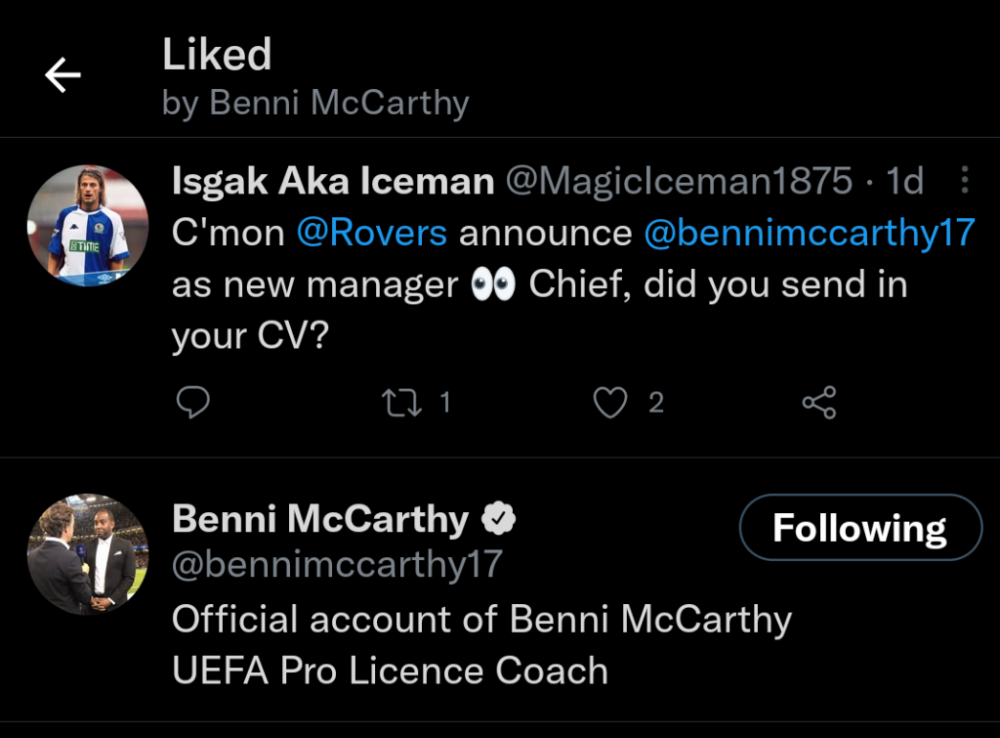Viewport: 1000px width, 738px height.
Task: Click the @bennimccarthy17 handle below Benni's name
Action: point(337,564)
